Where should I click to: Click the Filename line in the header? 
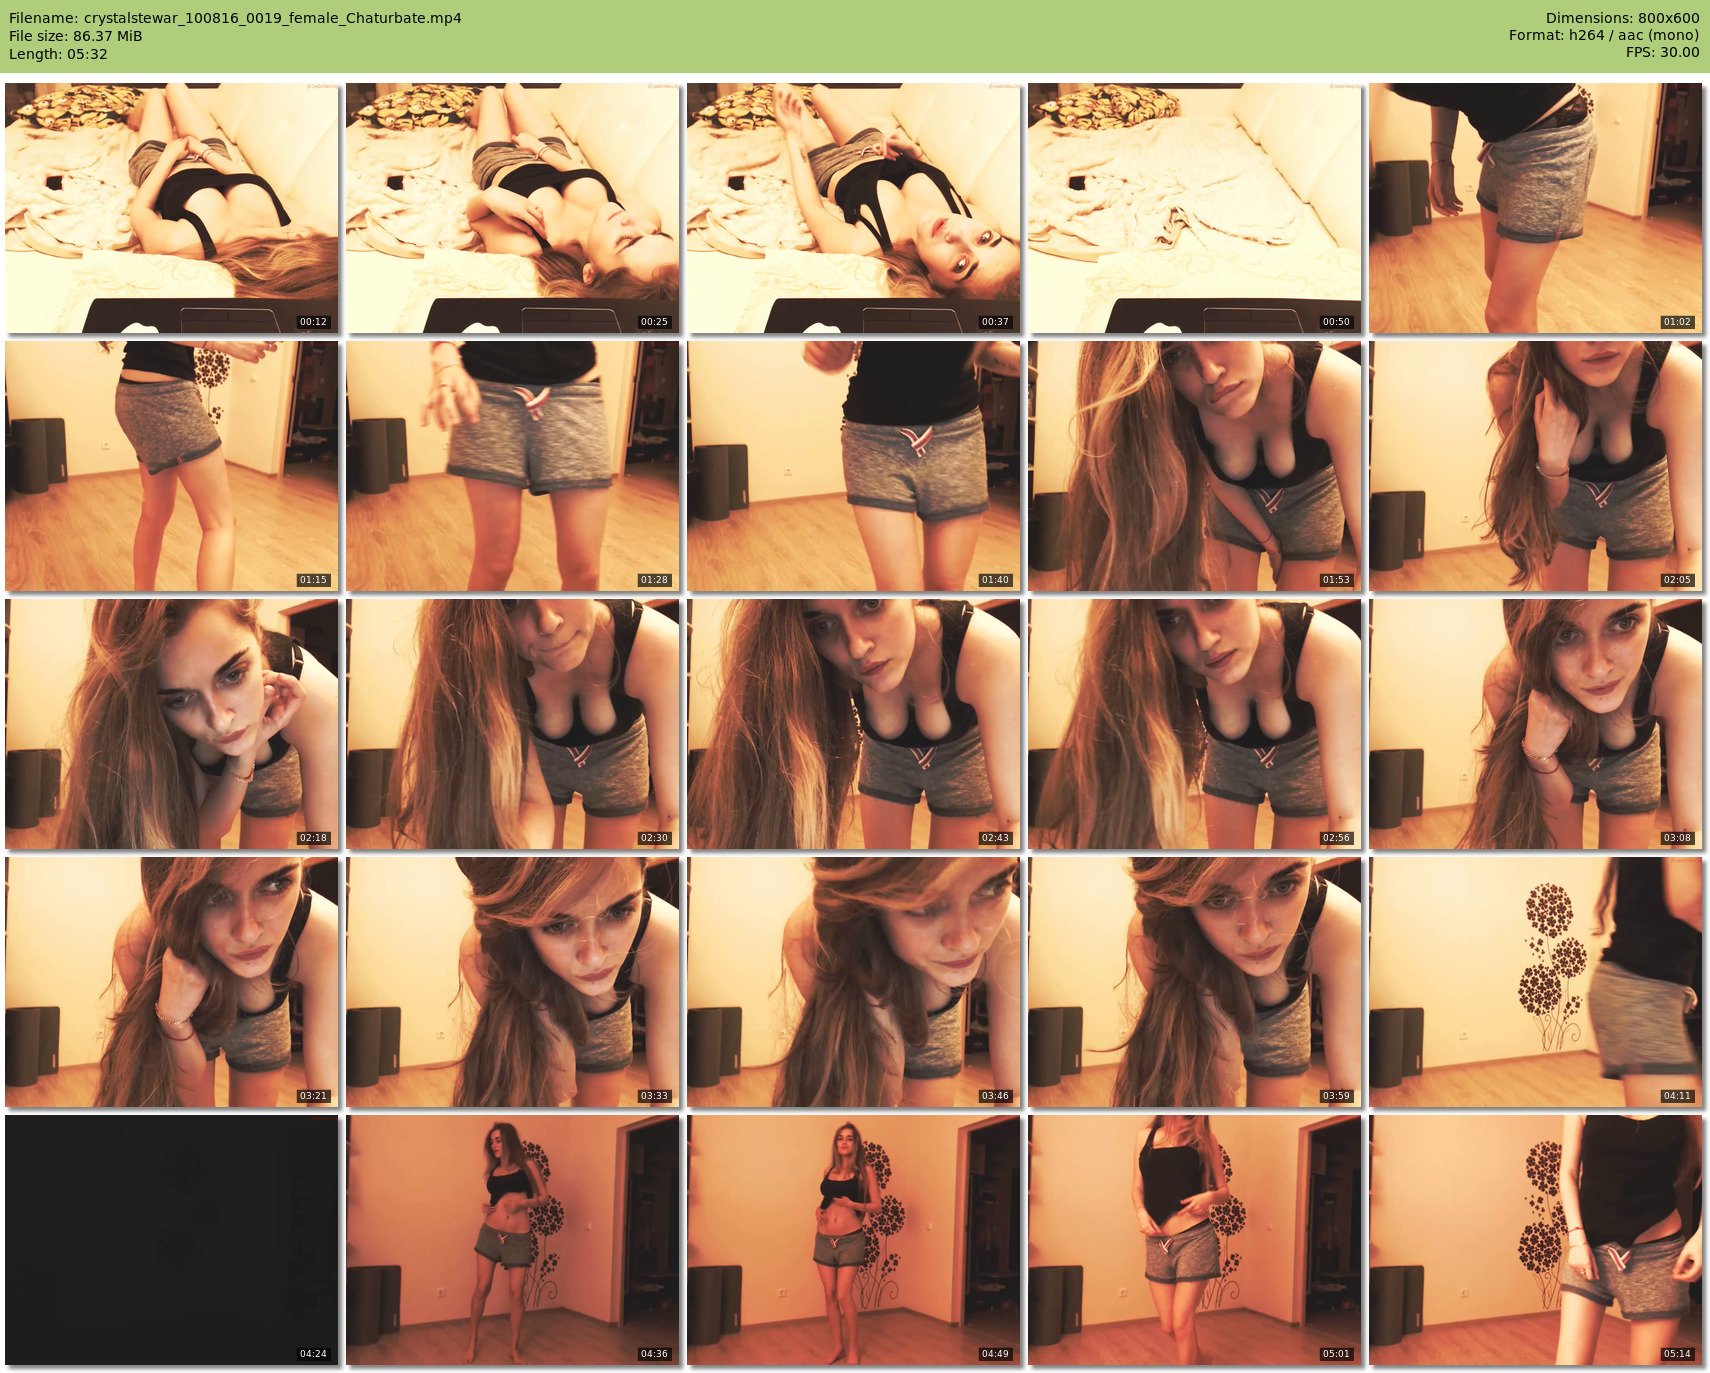(235, 18)
